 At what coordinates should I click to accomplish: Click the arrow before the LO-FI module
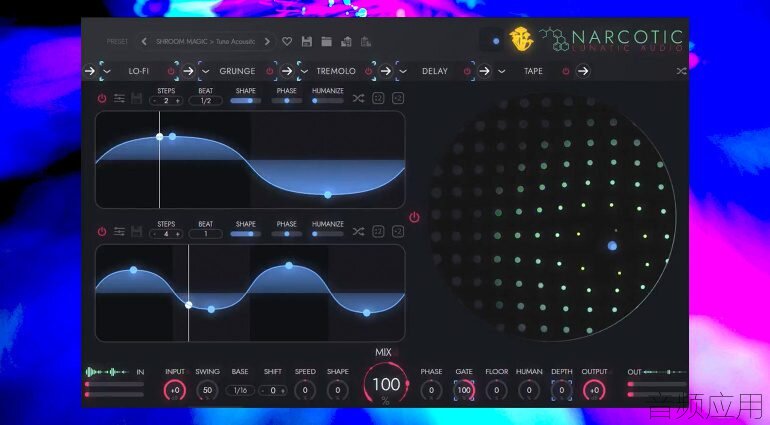tap(89, 71)
